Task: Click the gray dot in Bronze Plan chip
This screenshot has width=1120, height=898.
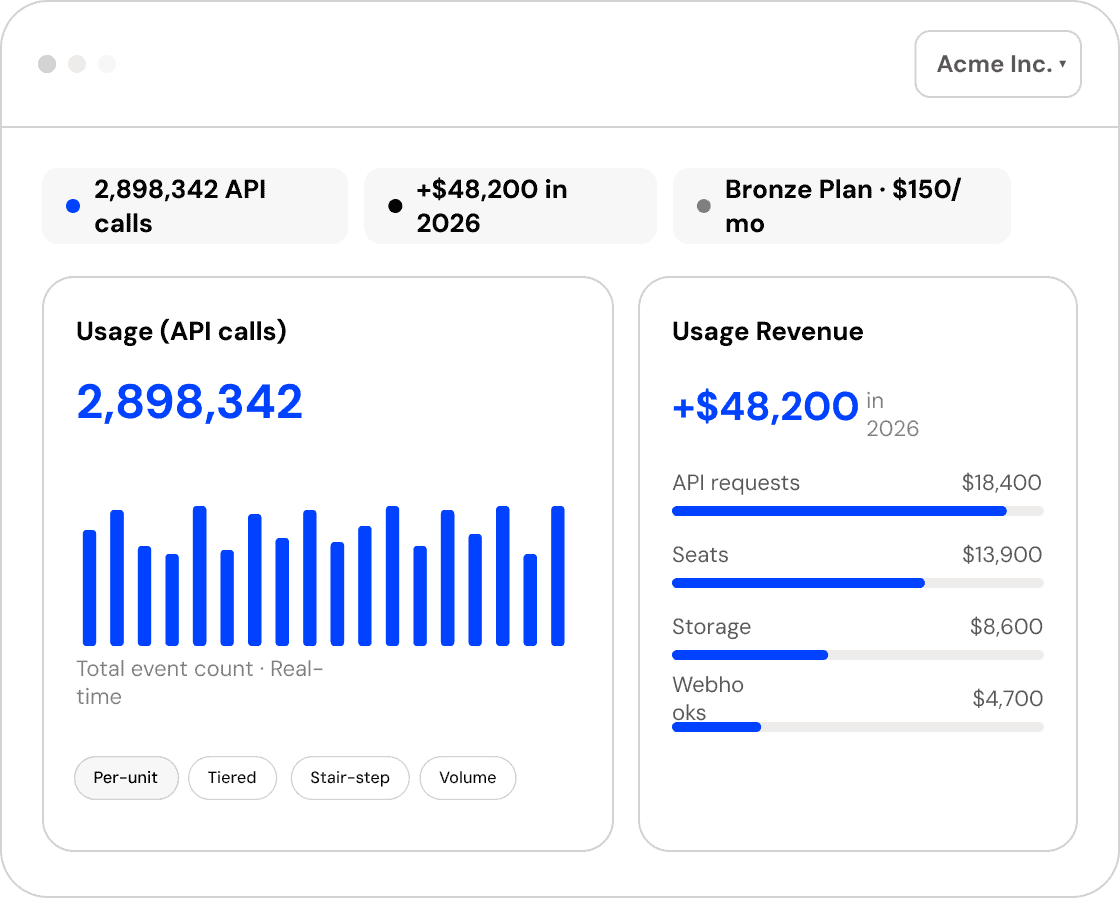Action: click(704, 206)
